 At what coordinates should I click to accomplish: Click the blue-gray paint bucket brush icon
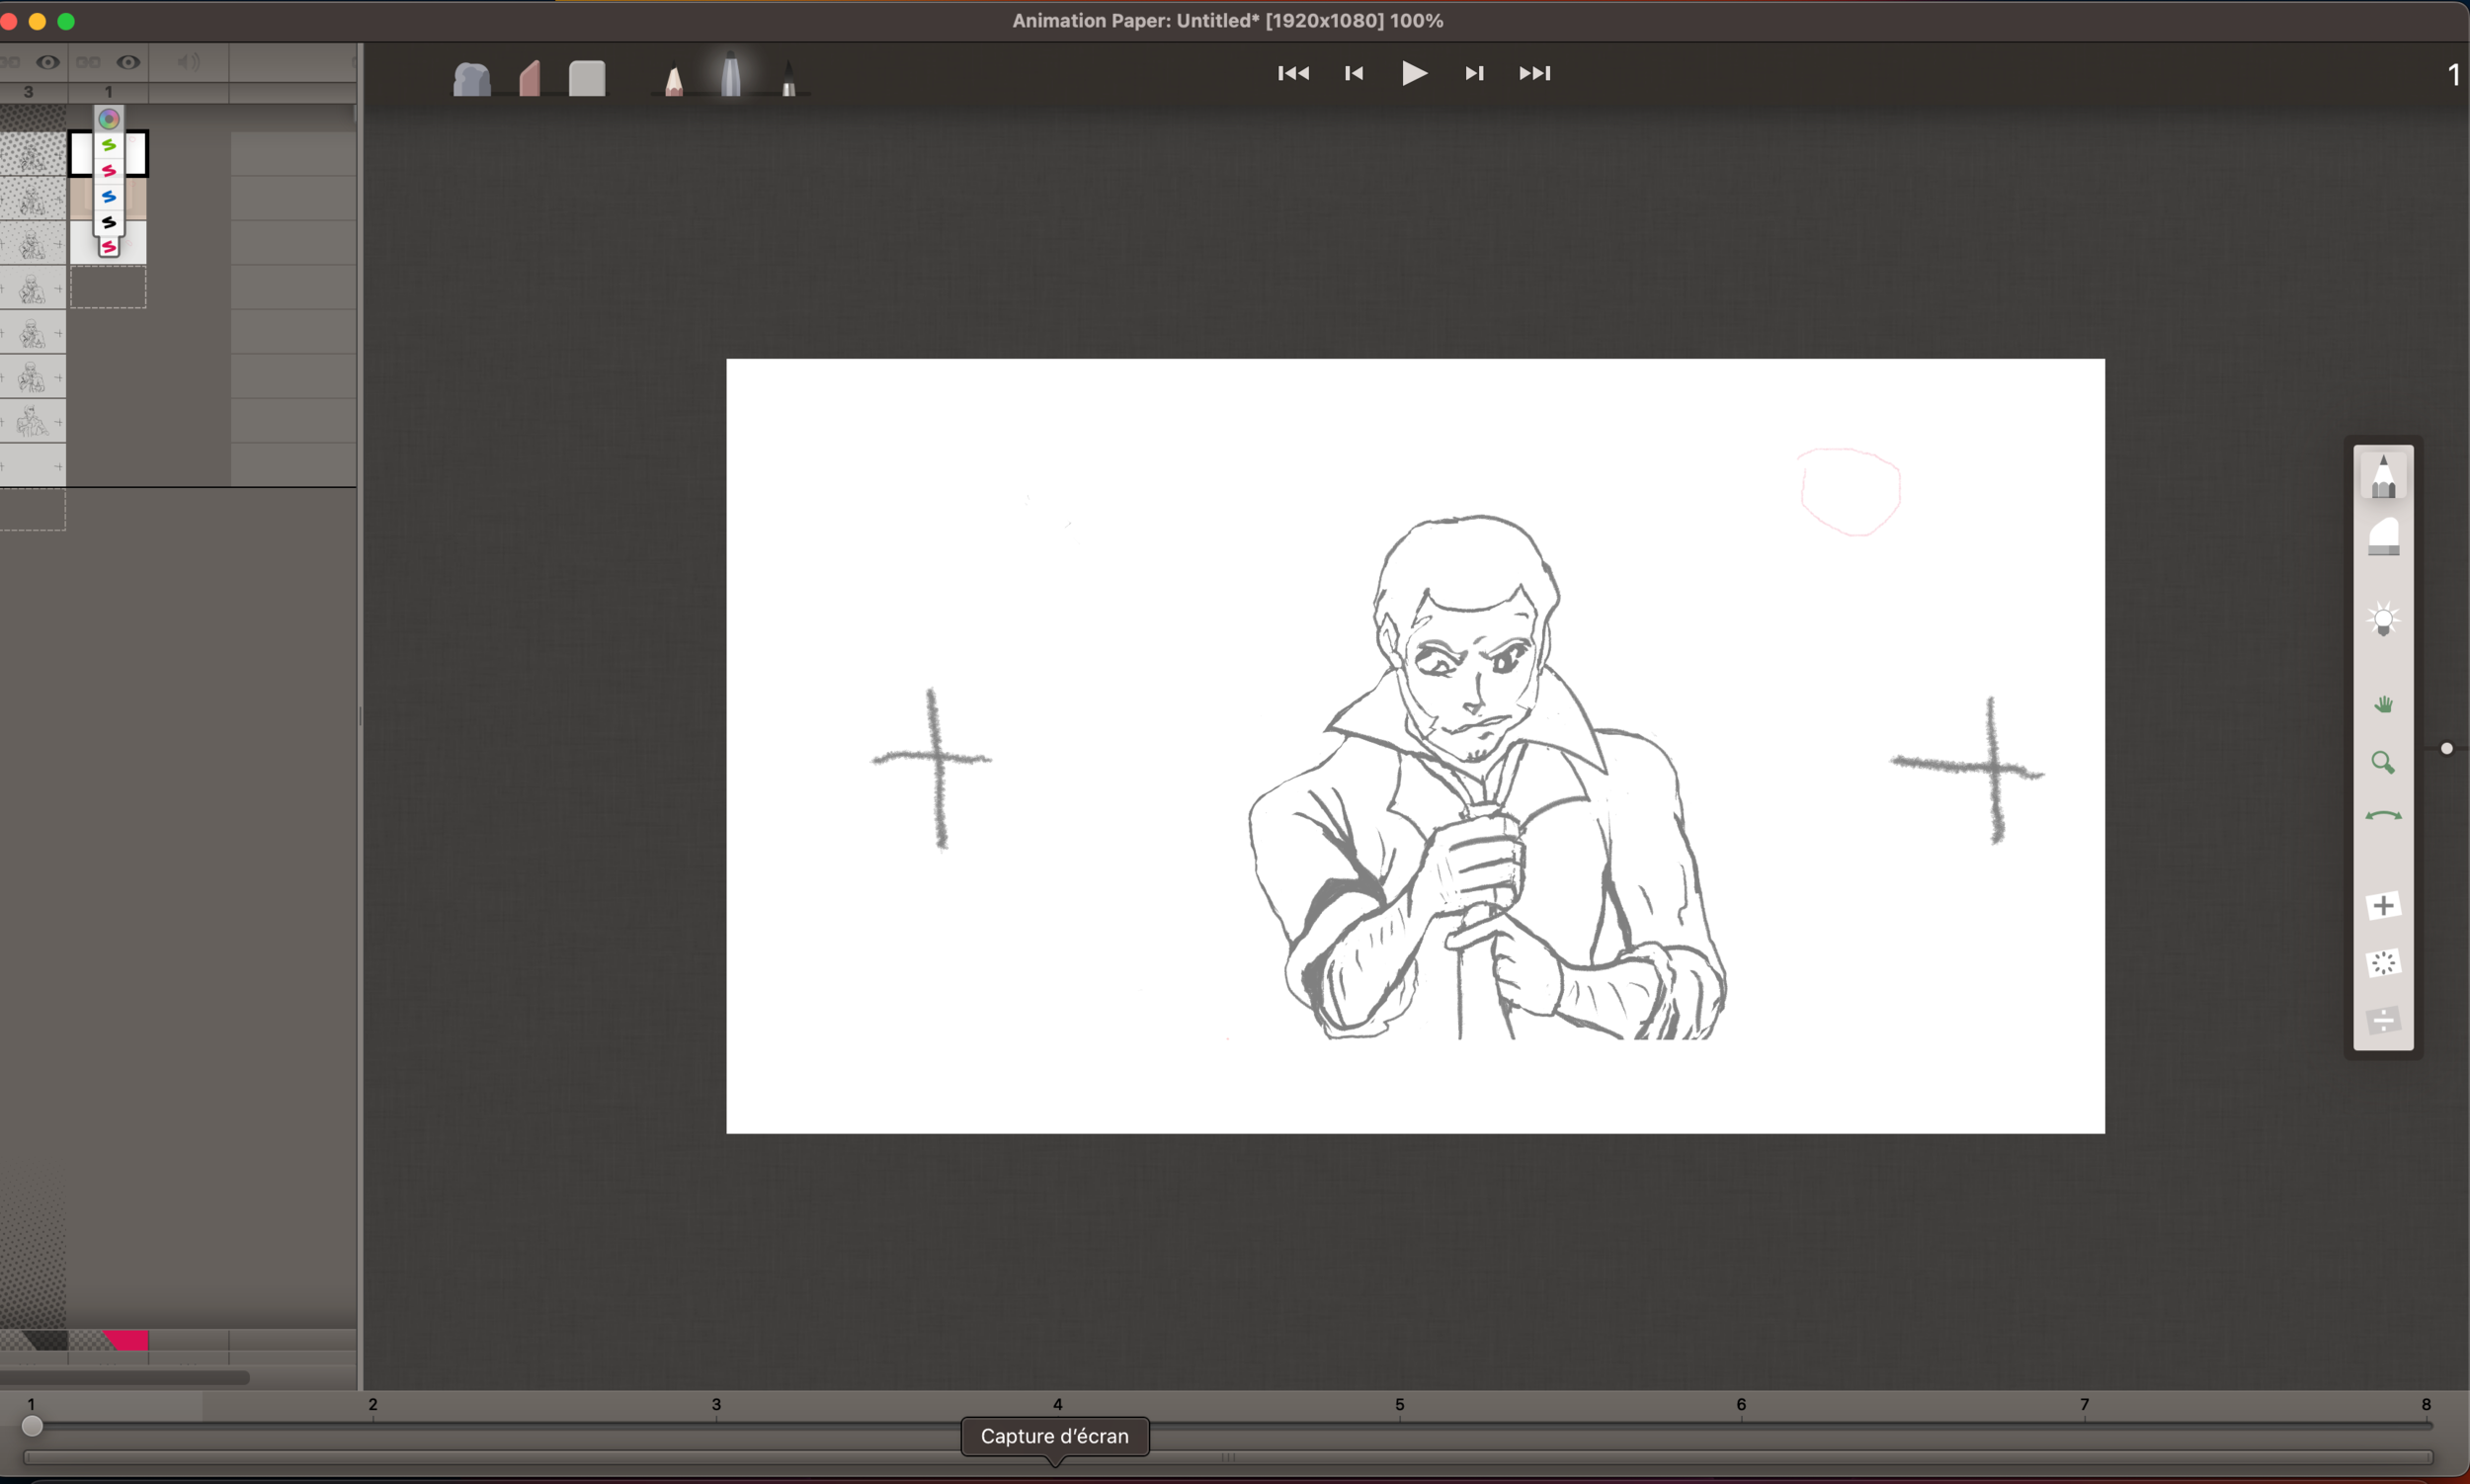click(471, 78)
